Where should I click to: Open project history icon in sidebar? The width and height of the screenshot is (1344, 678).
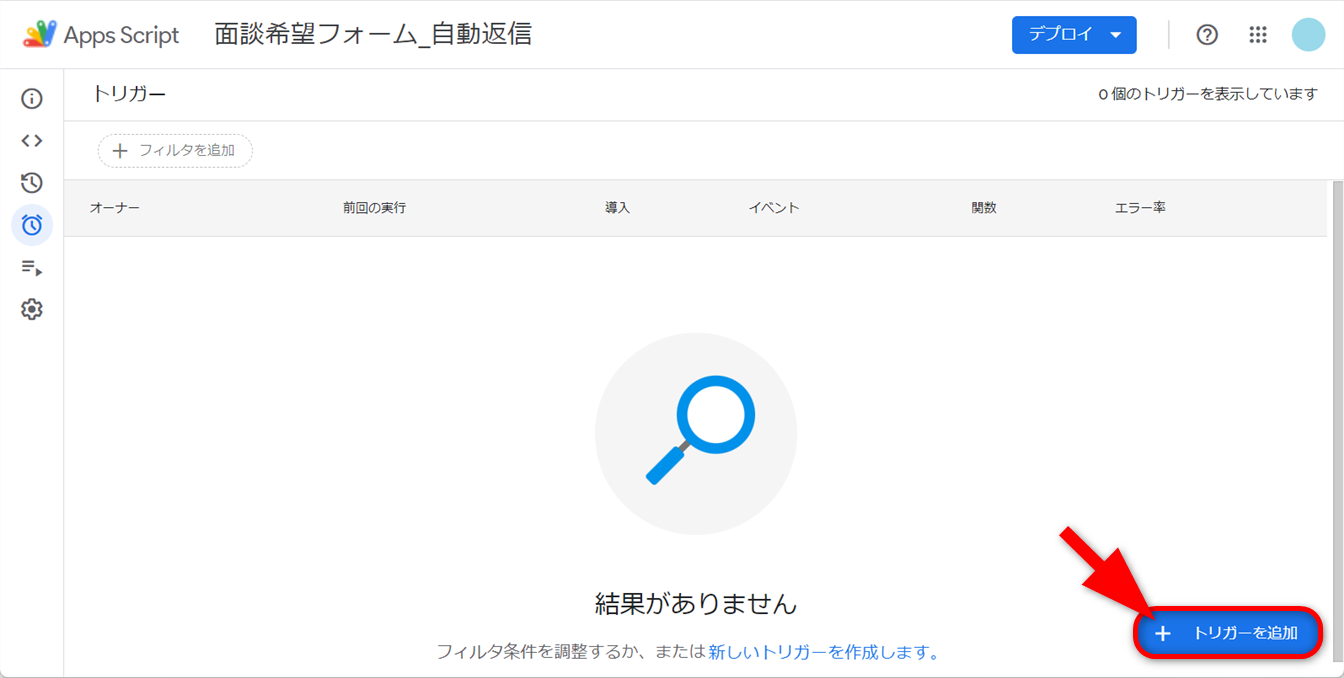point(32,183)
